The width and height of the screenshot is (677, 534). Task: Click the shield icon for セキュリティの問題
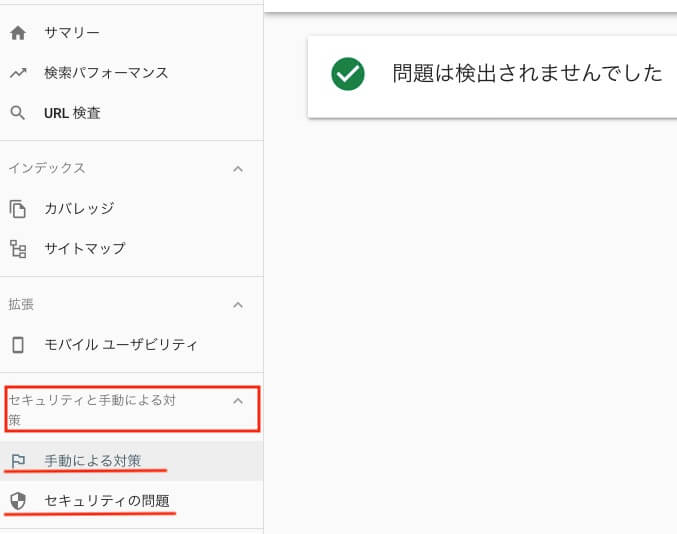coord(18,501)
